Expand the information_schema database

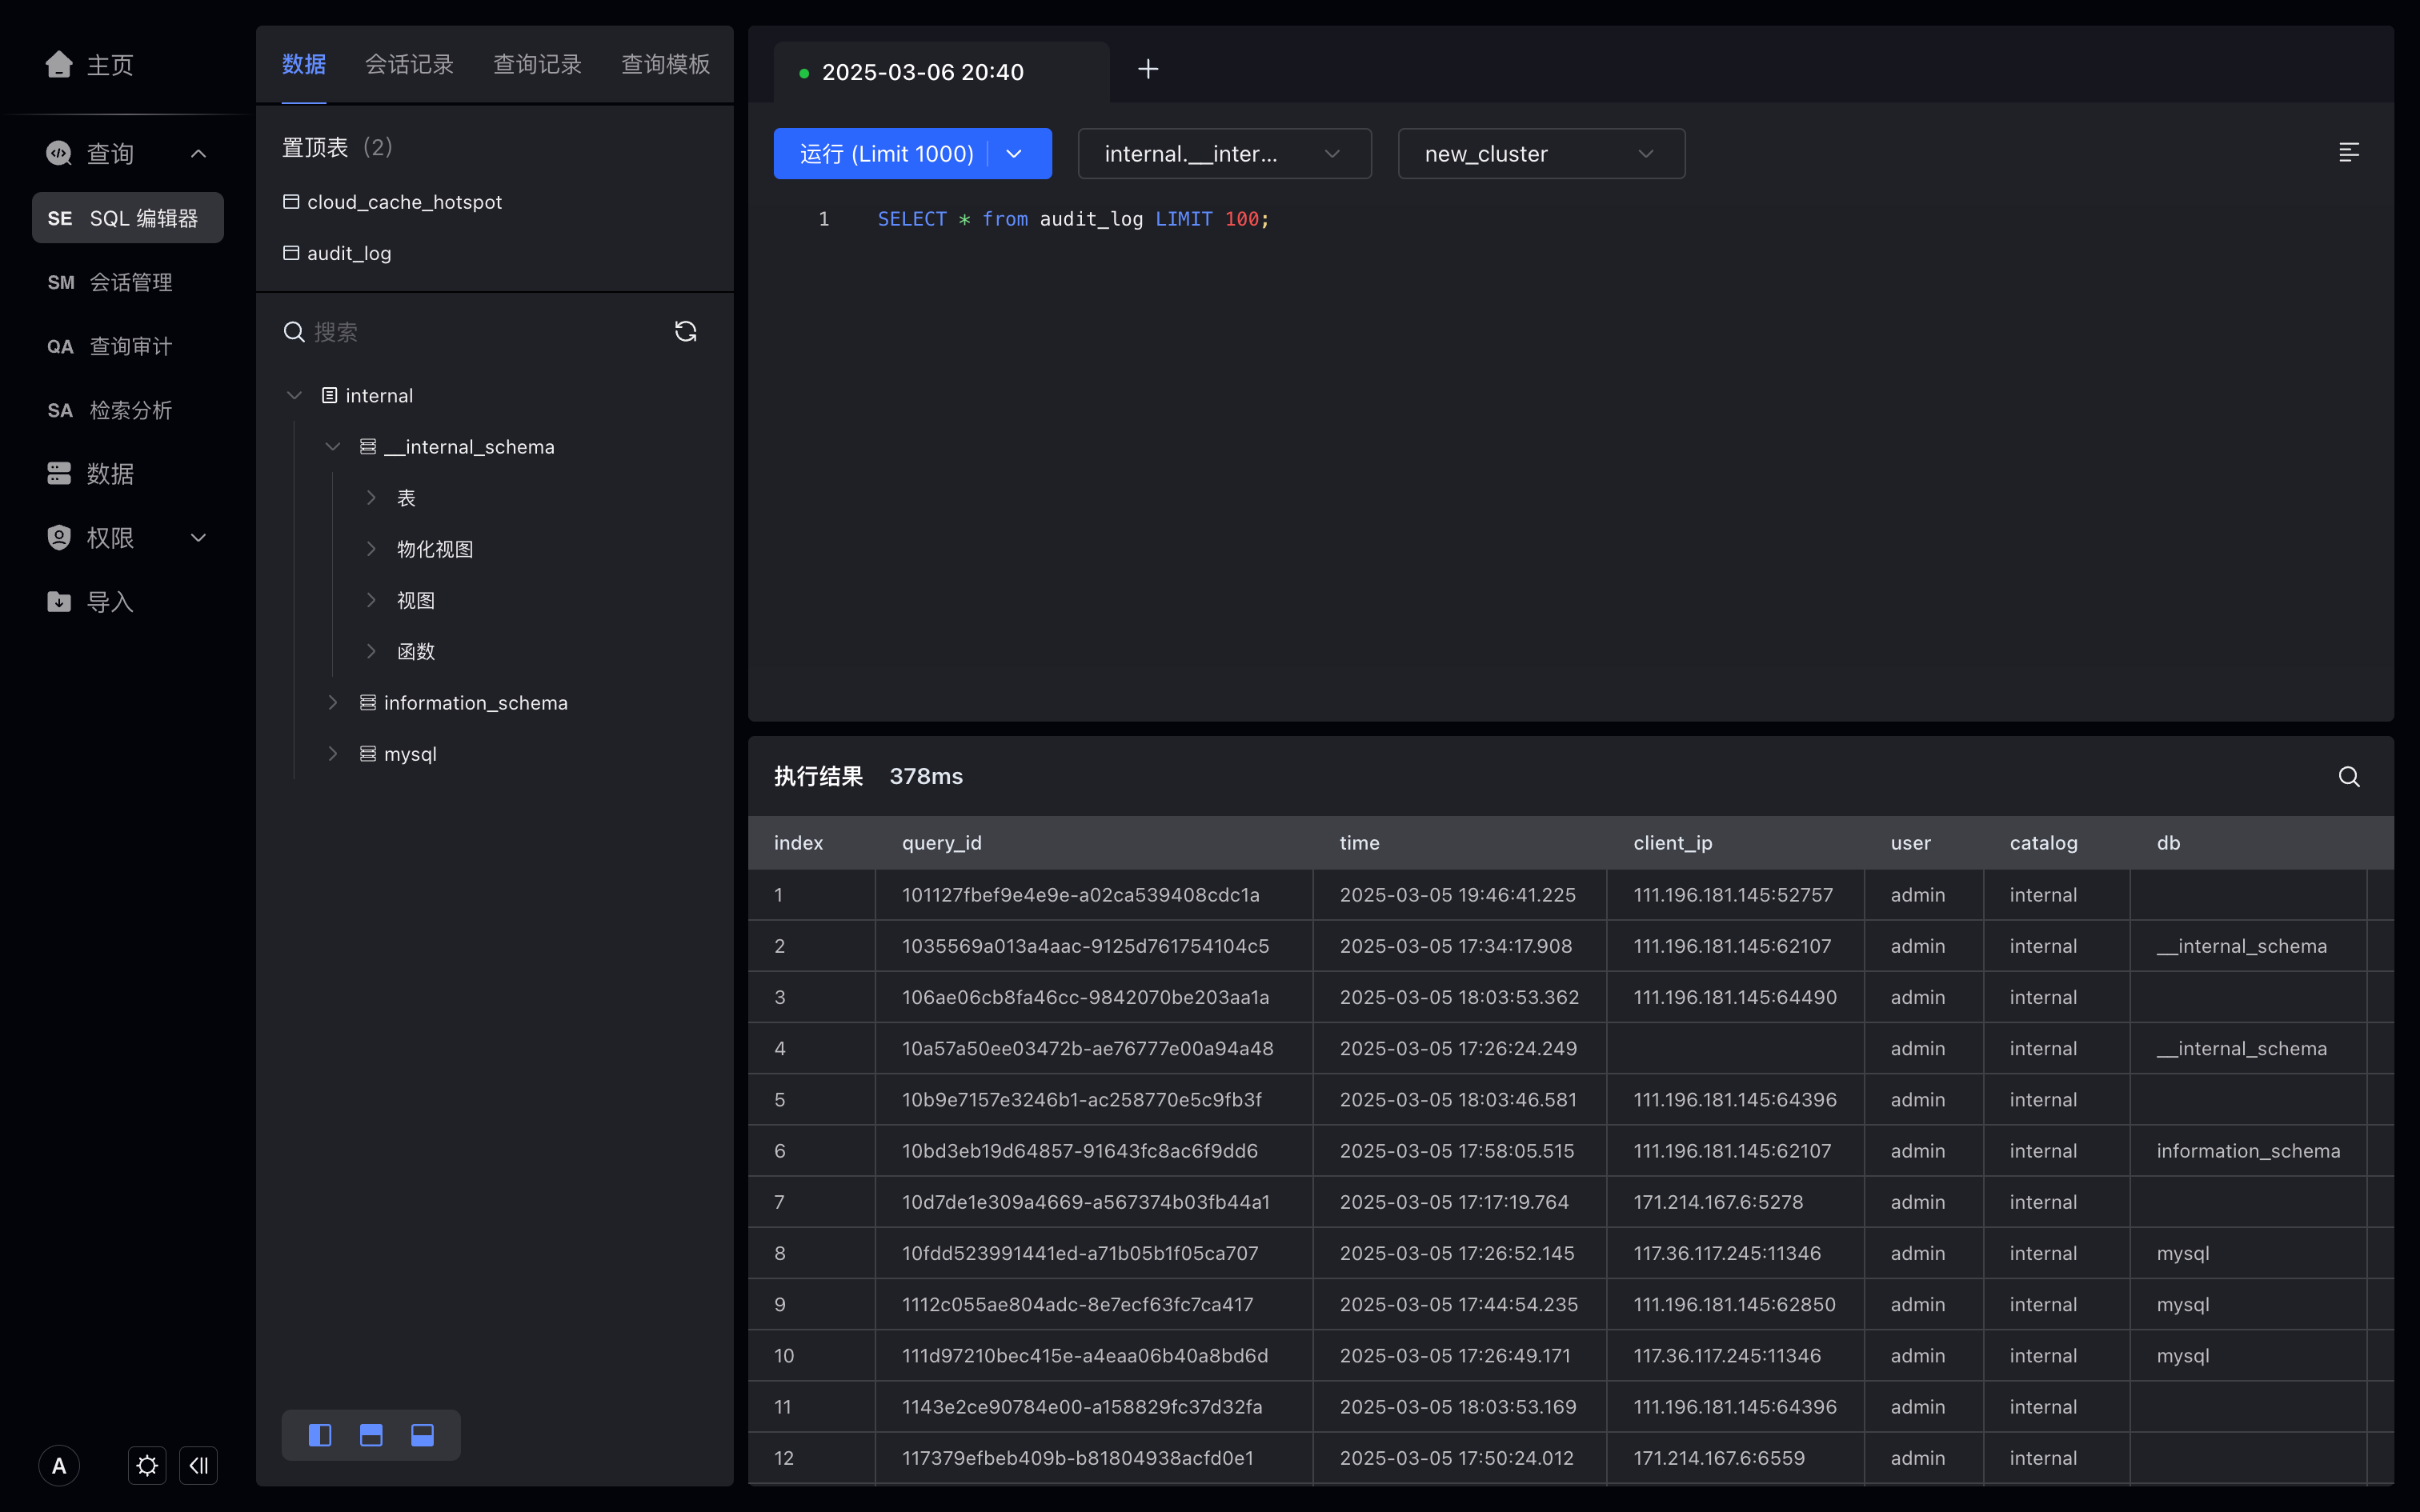click(333, 703)
